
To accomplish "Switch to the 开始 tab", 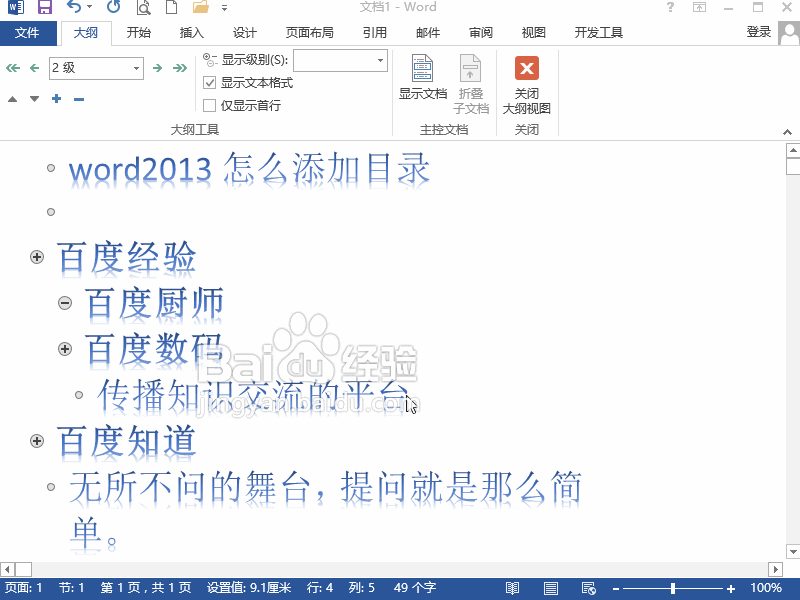I will click(x=139, y=33).
